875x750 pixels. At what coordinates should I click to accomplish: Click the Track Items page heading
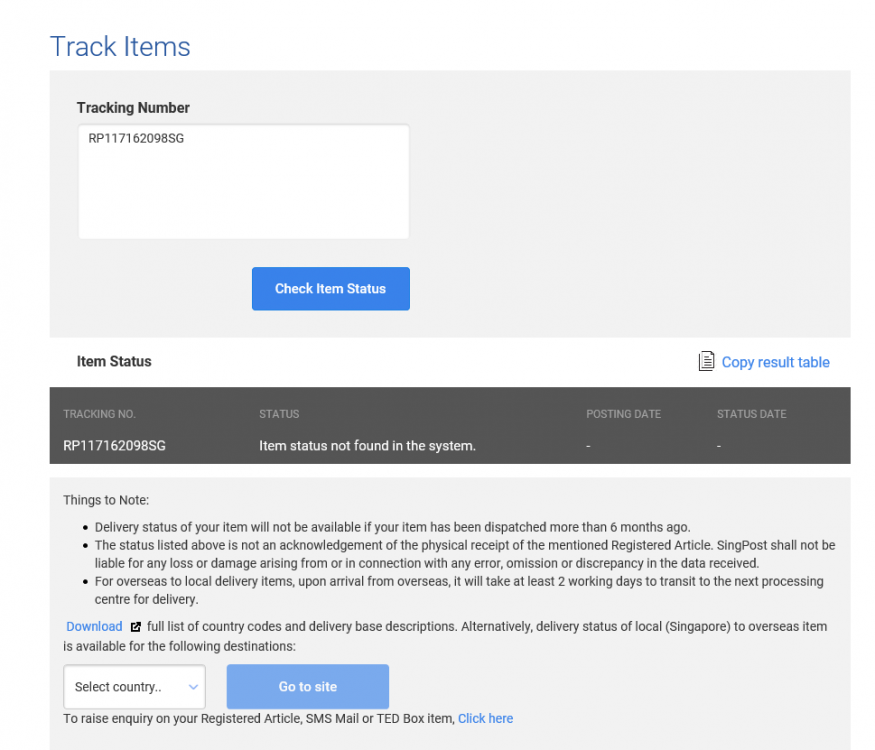[120, 47]
